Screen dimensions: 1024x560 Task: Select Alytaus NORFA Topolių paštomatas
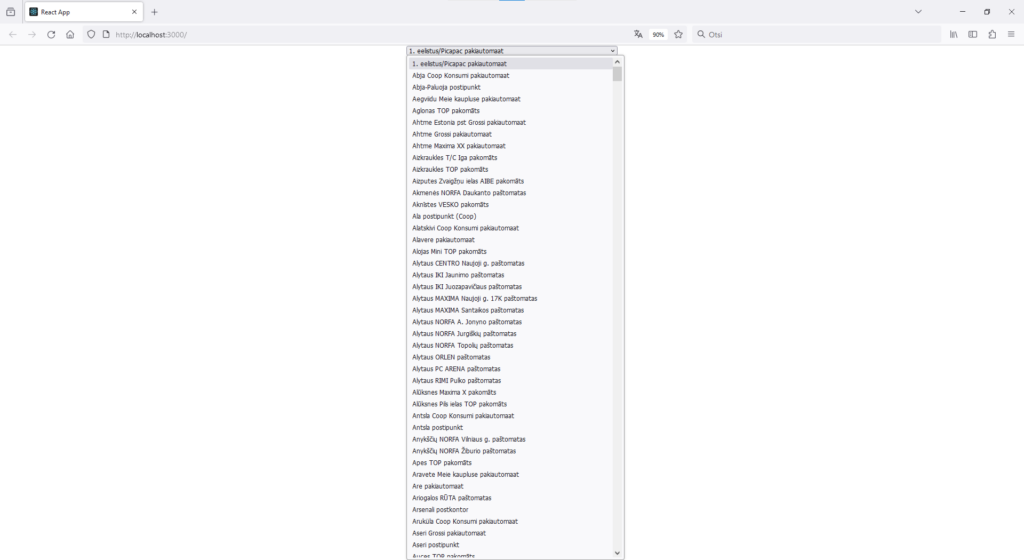(x=510, y=346)
